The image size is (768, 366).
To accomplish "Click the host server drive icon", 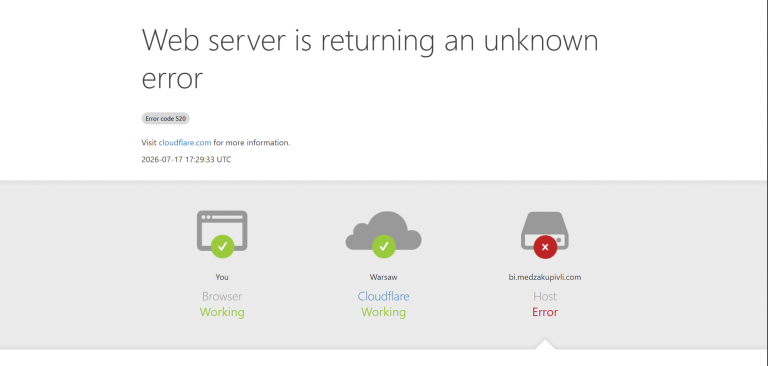I will tap(545, 230).
